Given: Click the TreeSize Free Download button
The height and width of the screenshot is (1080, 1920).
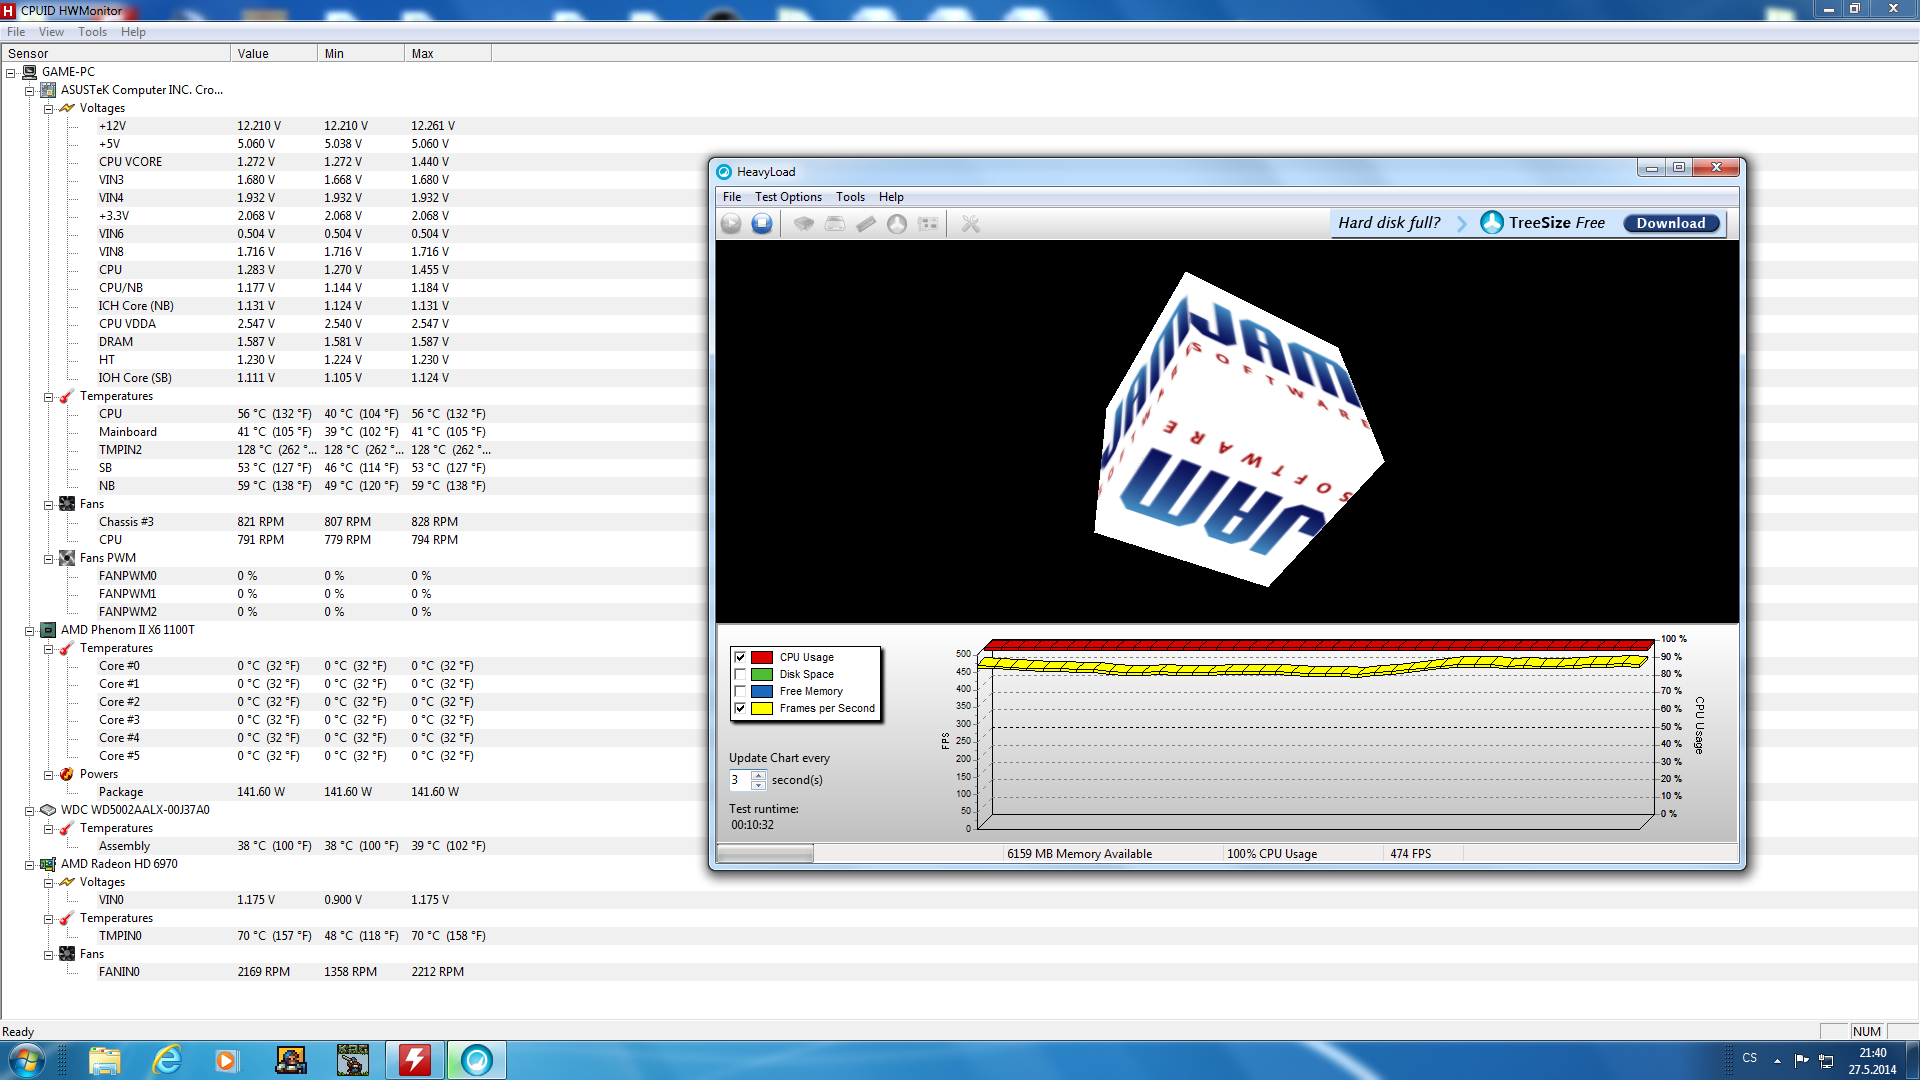Looking at the screenshot, I should click(1671, 223).
